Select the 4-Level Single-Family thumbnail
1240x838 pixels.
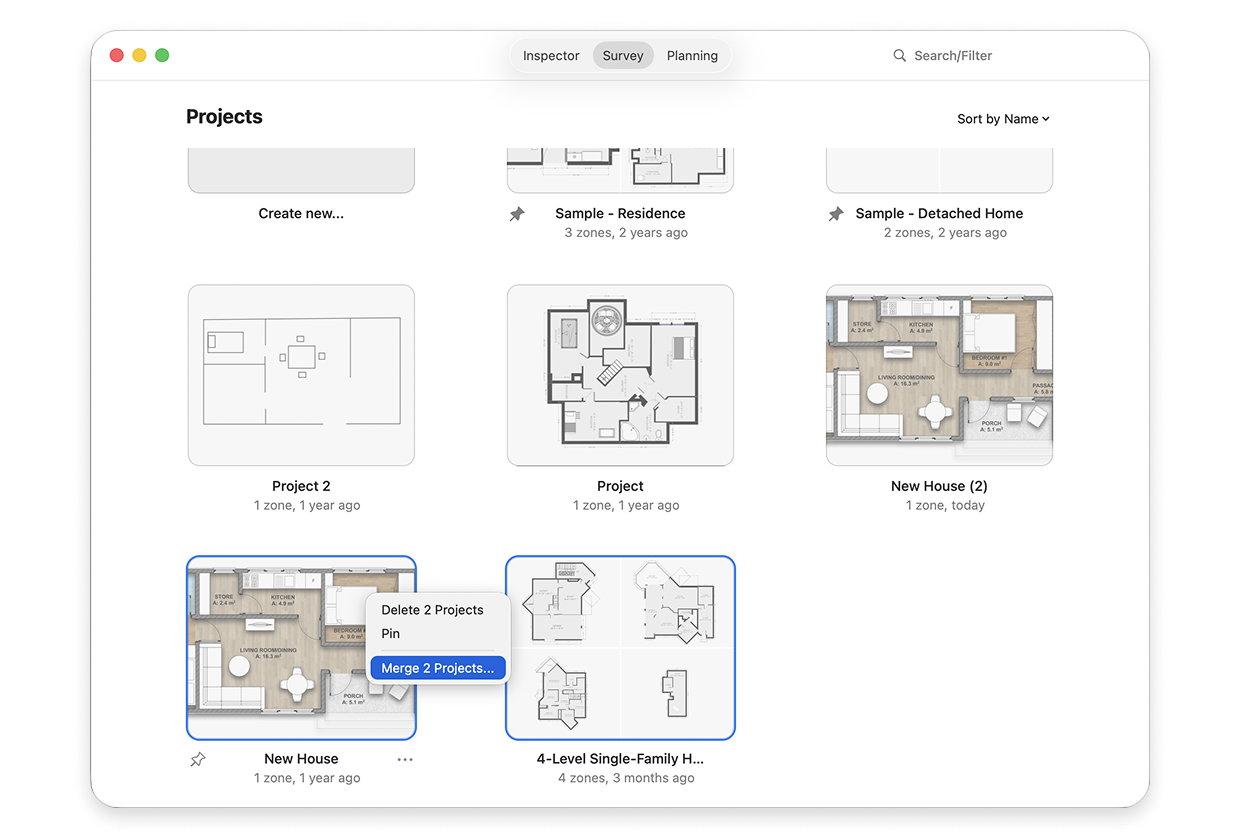pos(620,648)
